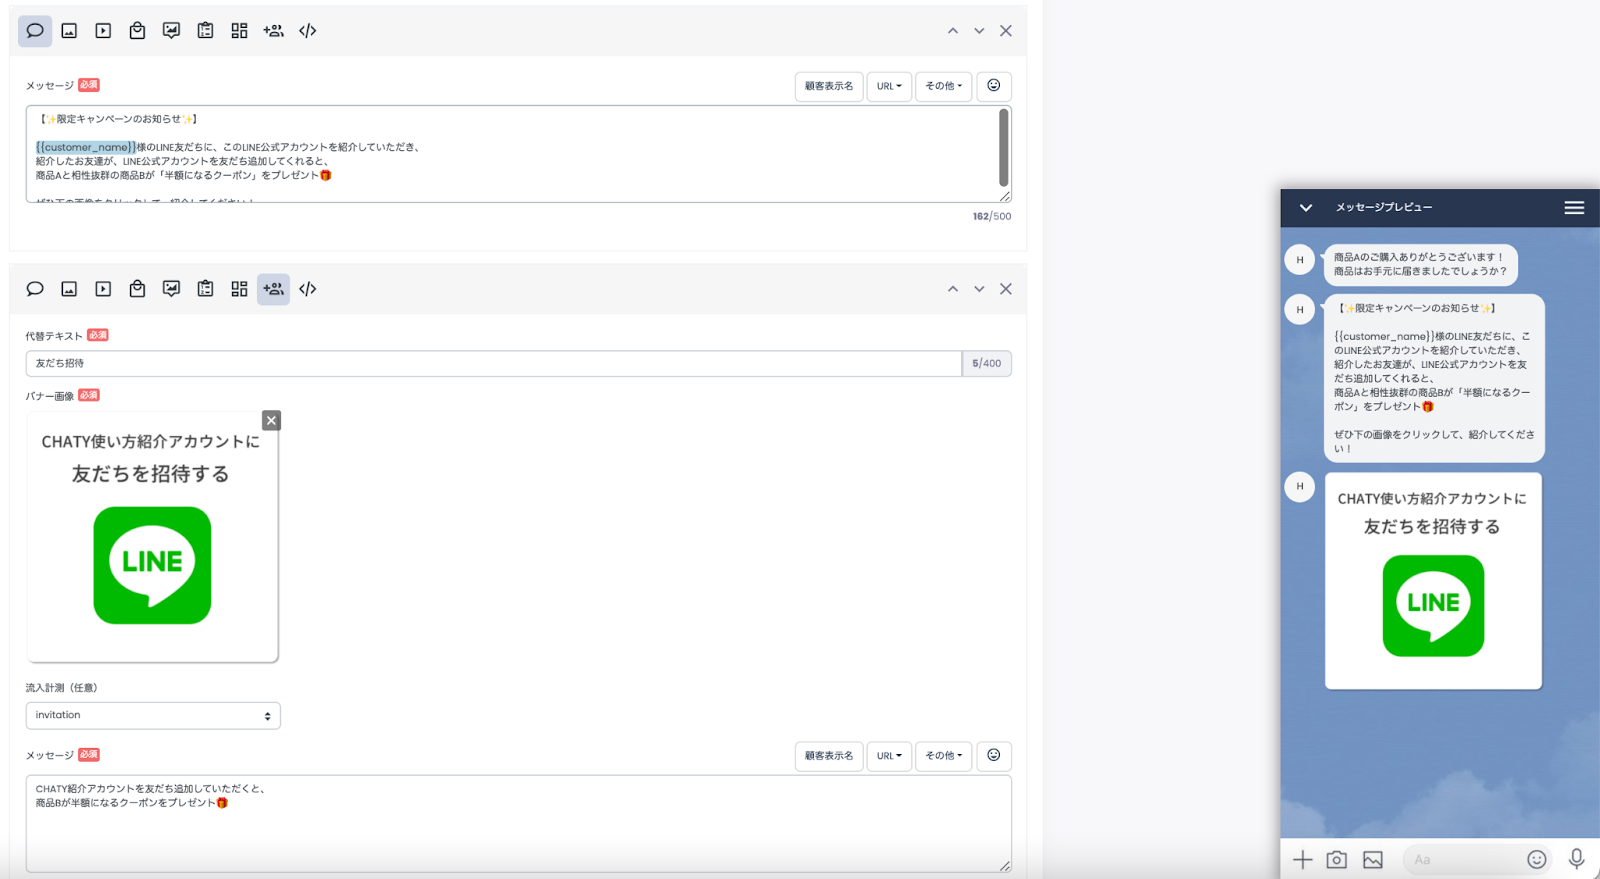Image resolution: width=1600 pixels, height=879 pixels.
Task: Open the URL dropdown for the second message
Action: pyautogui.click(x=889, y=756)
